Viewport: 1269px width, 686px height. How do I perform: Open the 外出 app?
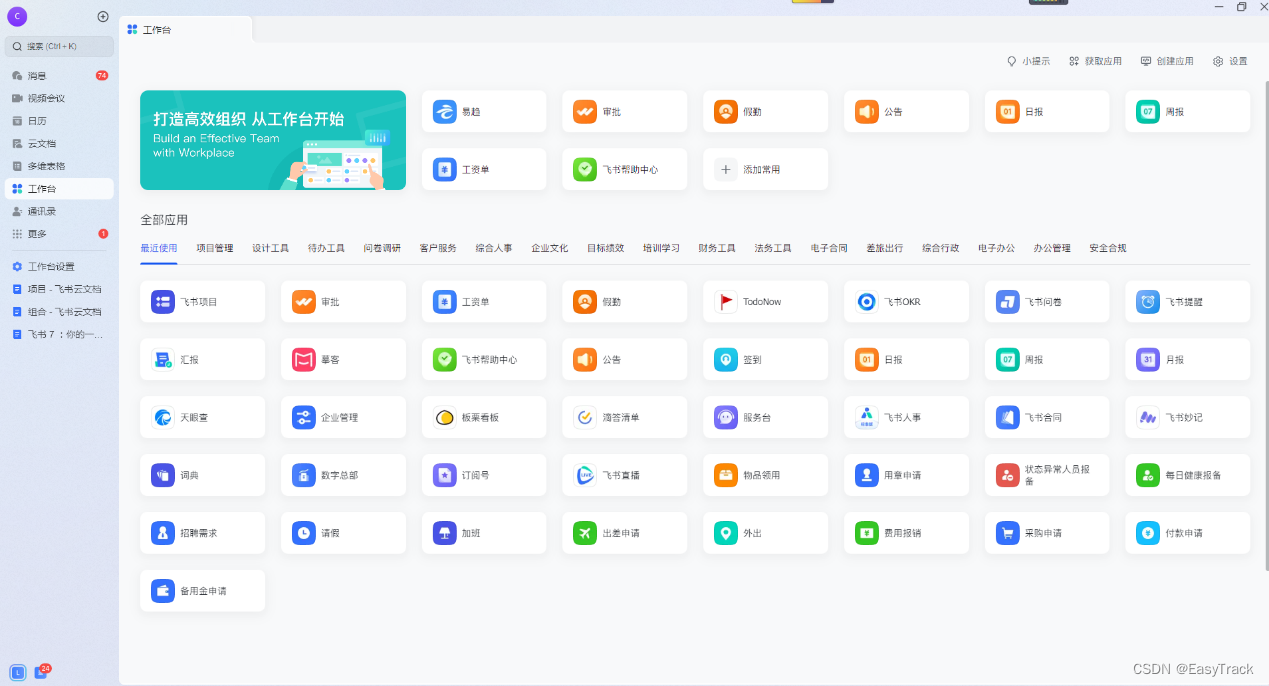click(x=765, y=533)
